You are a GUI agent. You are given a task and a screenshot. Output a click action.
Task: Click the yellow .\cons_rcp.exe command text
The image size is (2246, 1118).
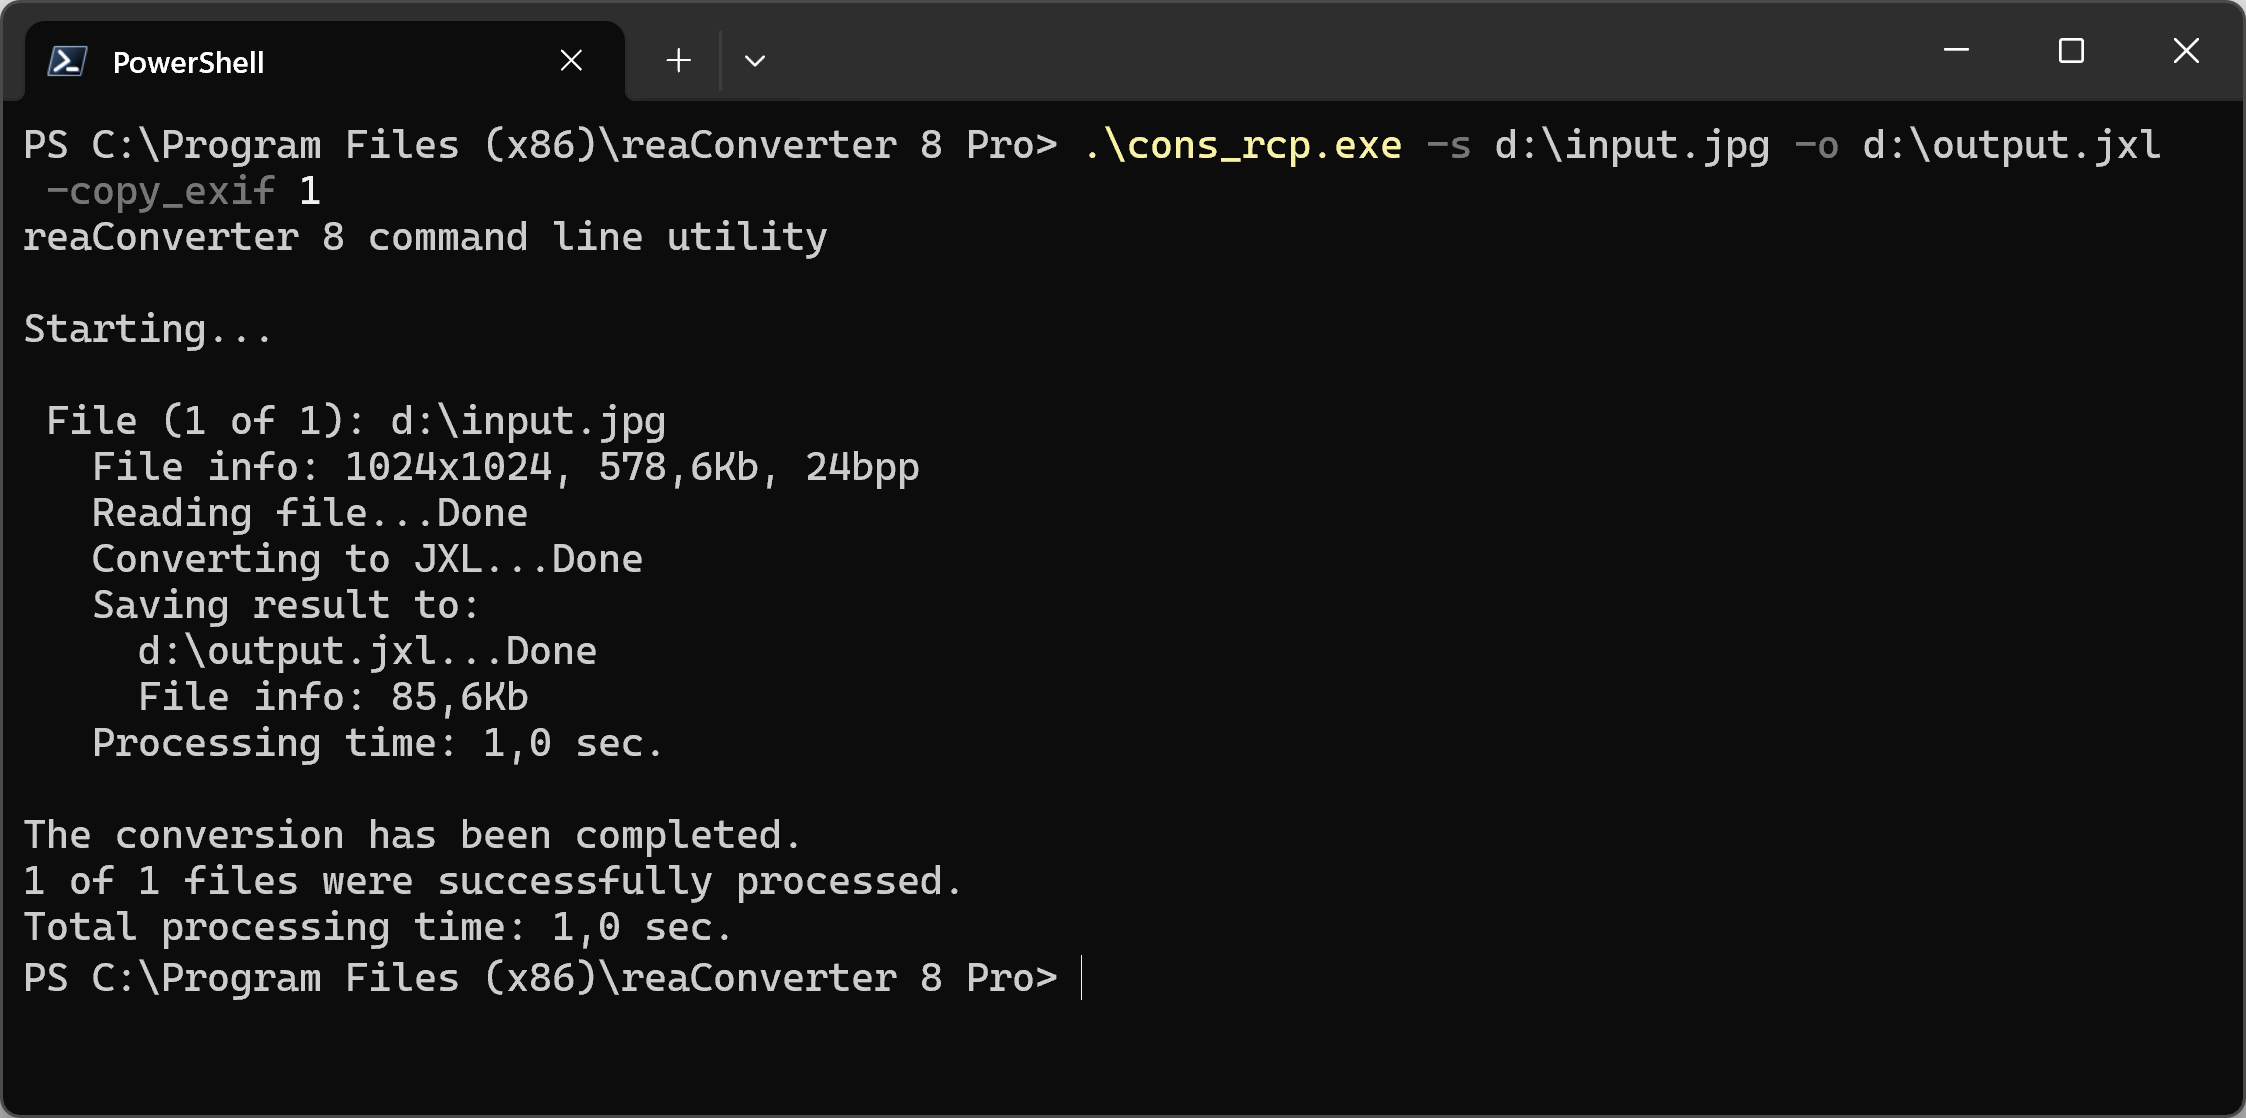pyautogui.click(x=1242, y=146)
